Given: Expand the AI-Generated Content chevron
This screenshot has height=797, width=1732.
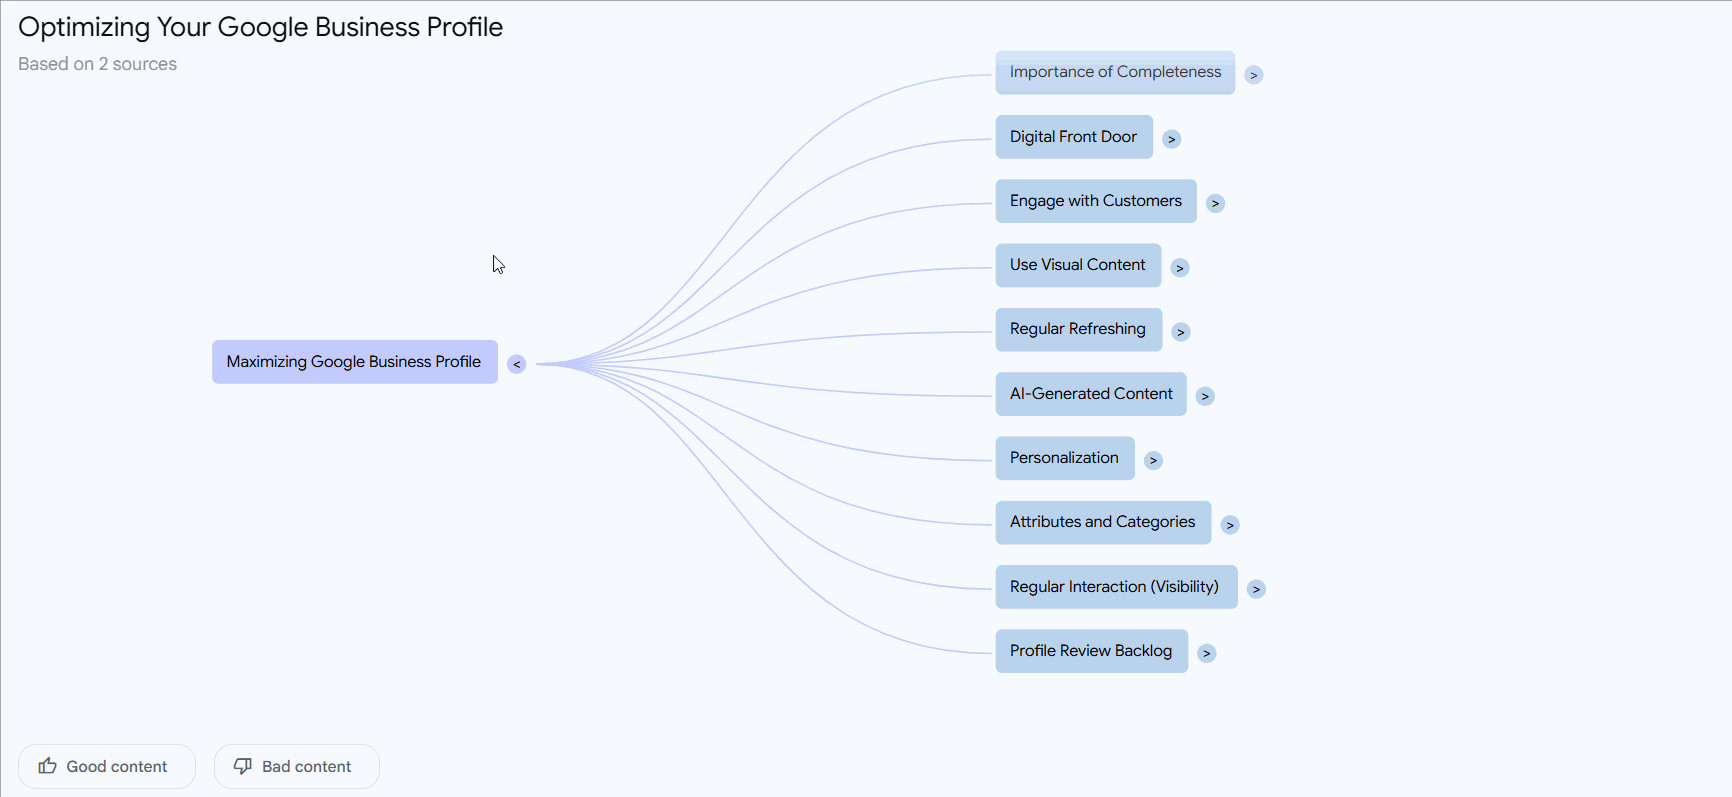Looking at the screenshot, I should click(x=1205, y=396).
